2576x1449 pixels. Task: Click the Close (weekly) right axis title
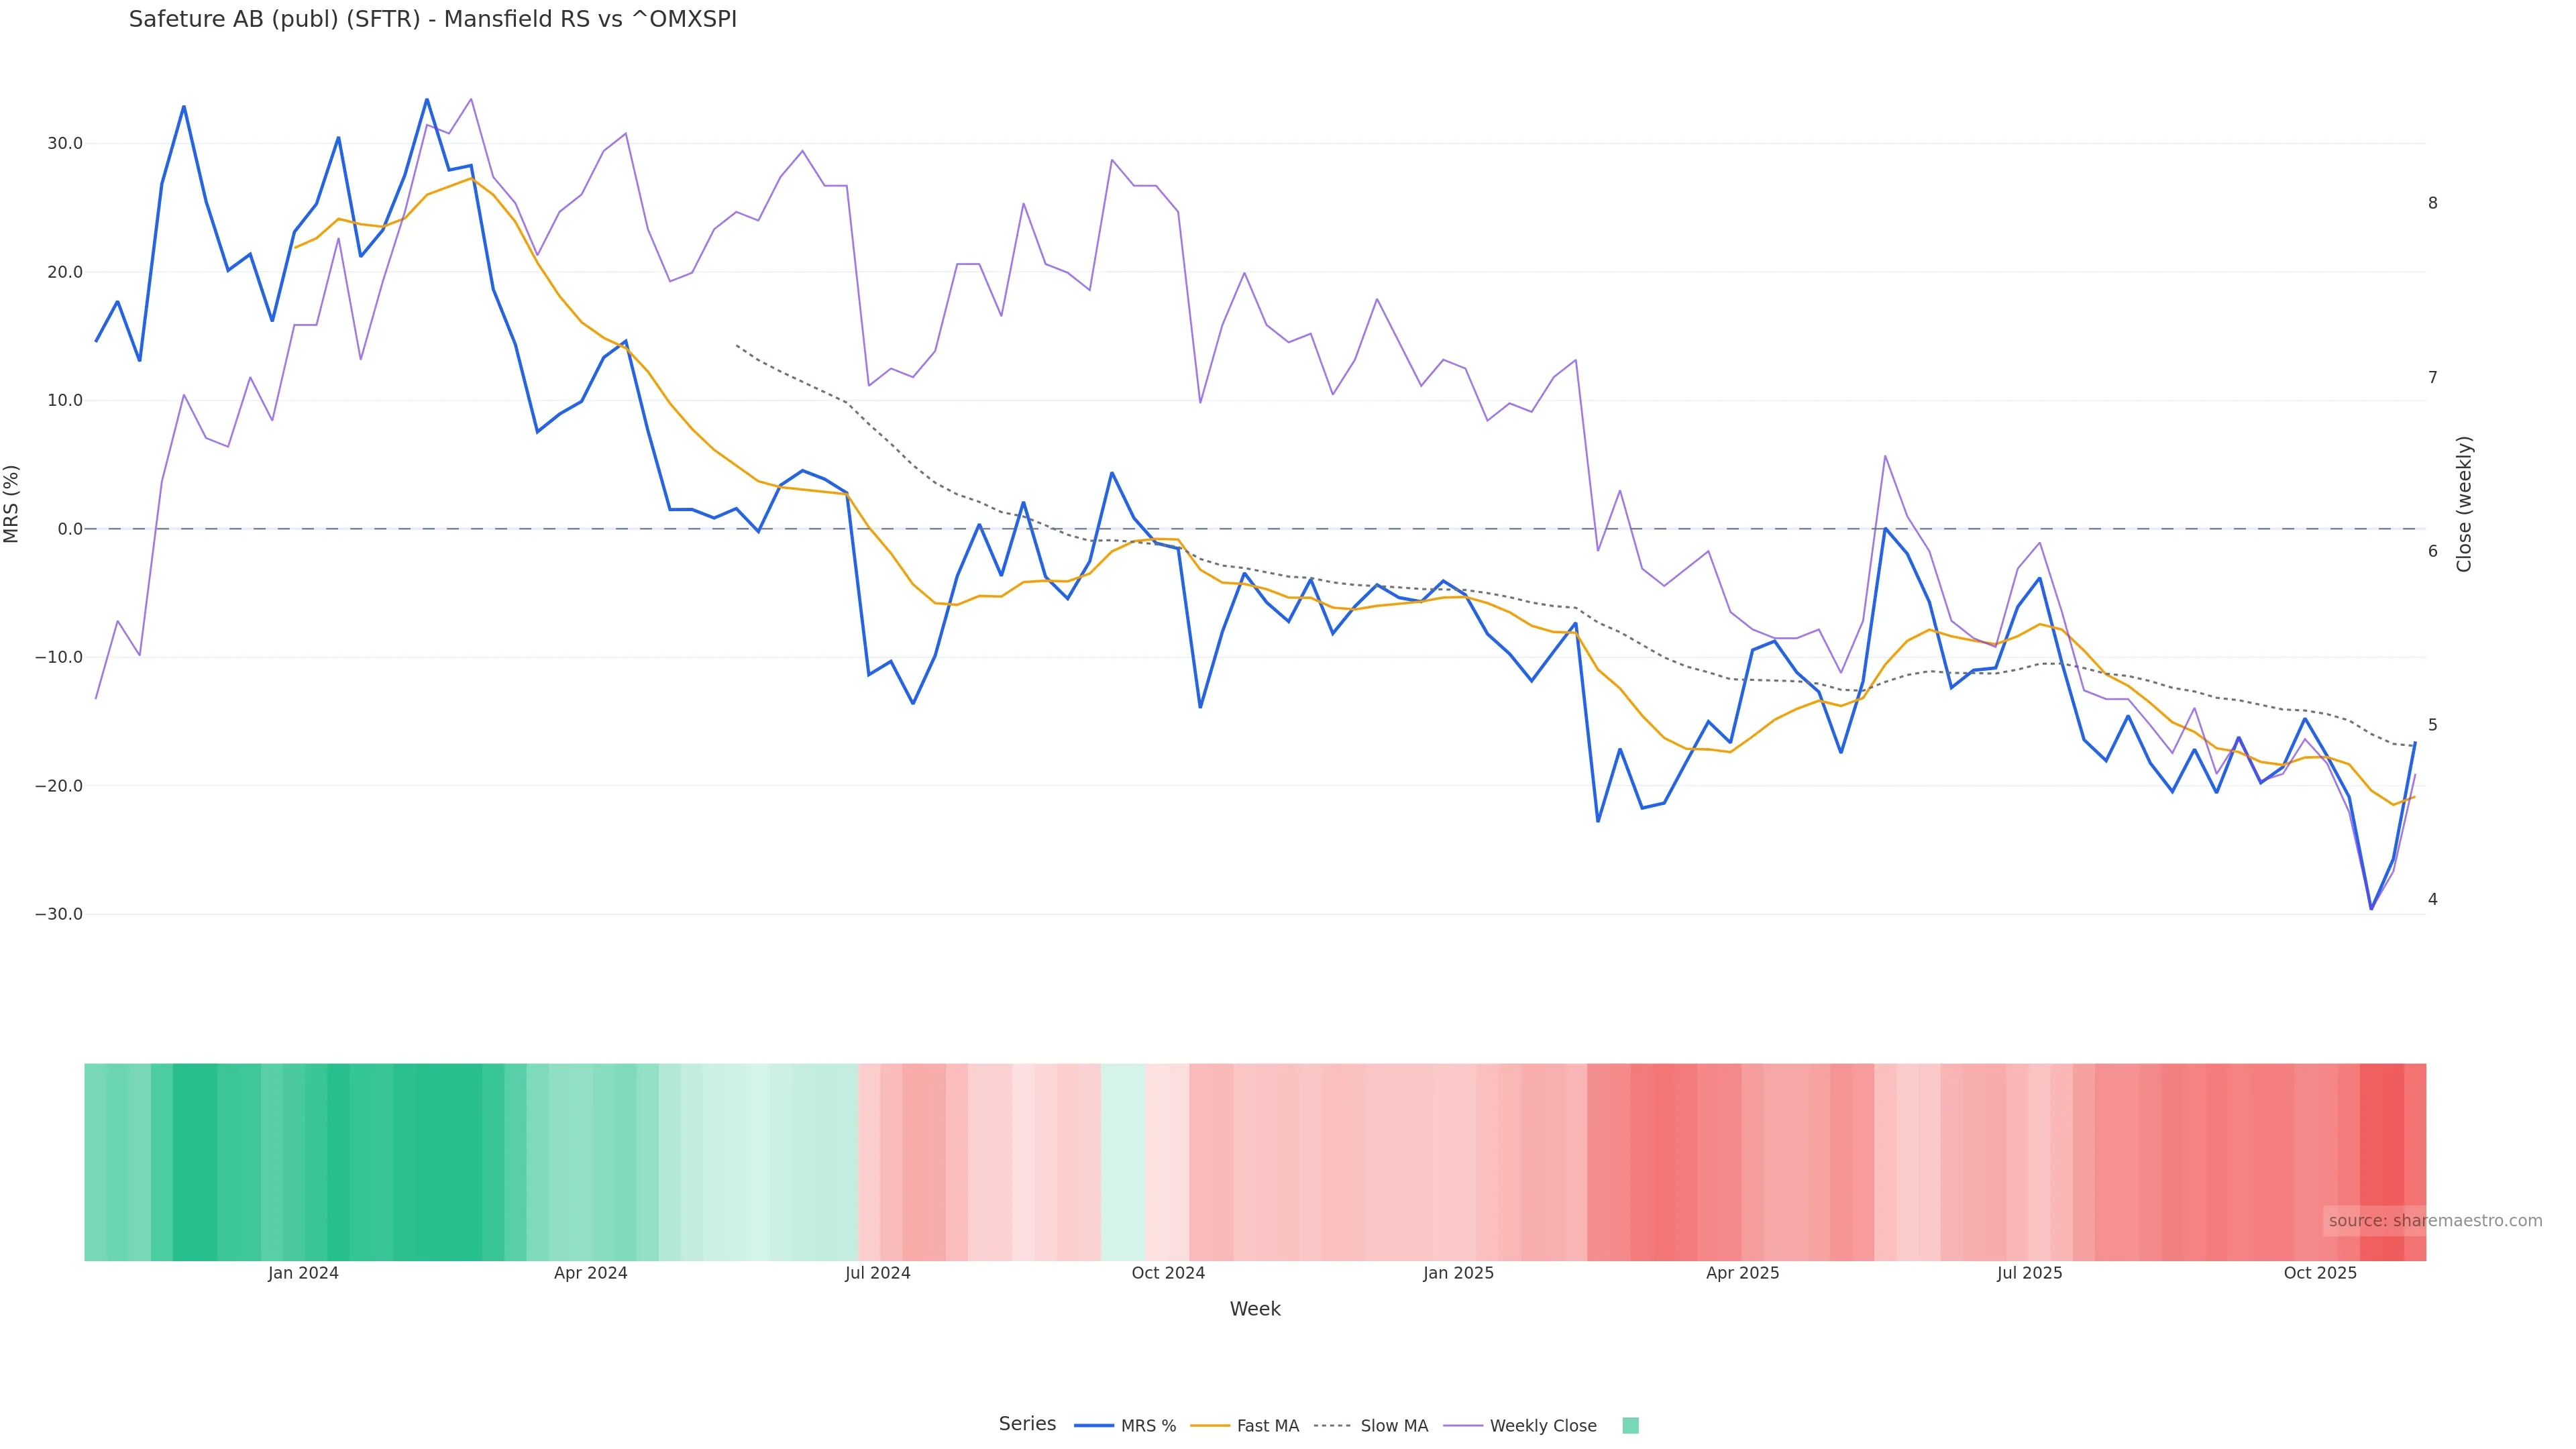pos(2464,504)
